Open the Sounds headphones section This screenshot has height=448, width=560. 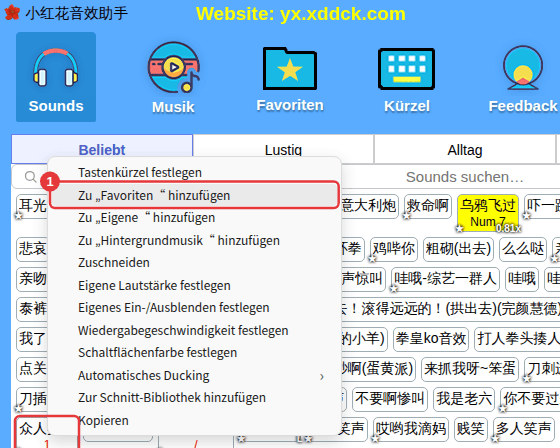[x=56, y=77]
